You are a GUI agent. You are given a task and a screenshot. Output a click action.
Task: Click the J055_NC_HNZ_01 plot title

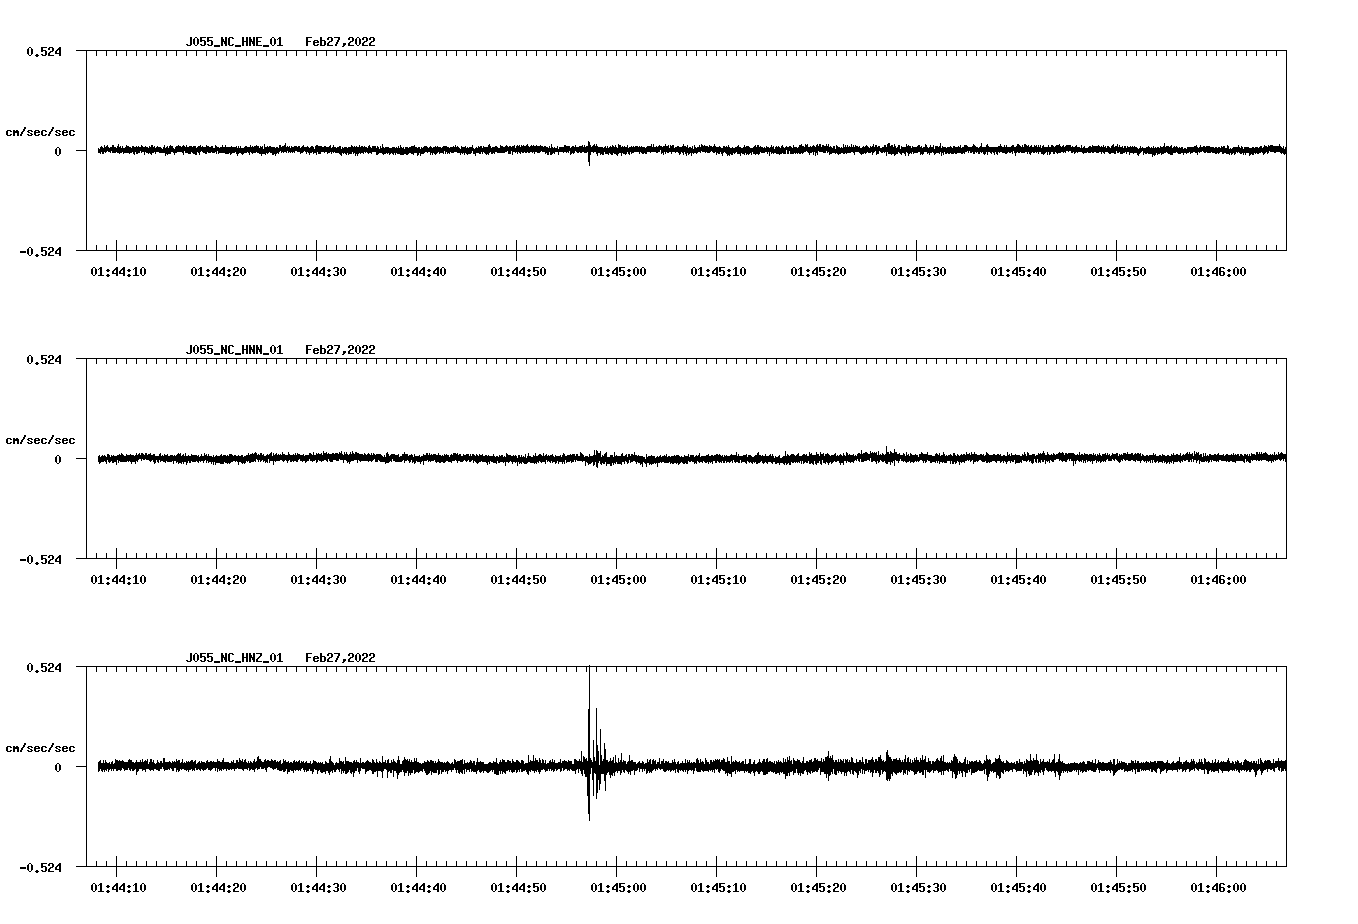[x=234, y=658]
